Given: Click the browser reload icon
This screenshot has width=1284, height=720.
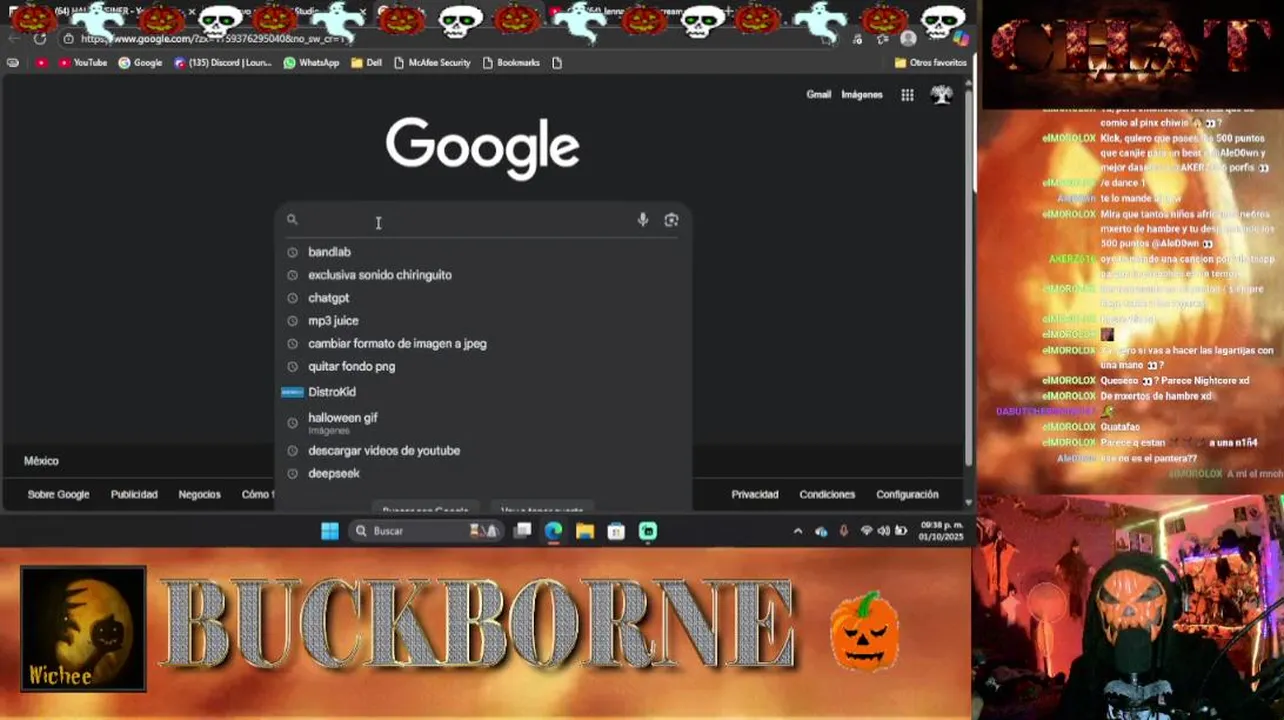Looking at the screenshot, I should pyautogui.click(x=40, y=39).
